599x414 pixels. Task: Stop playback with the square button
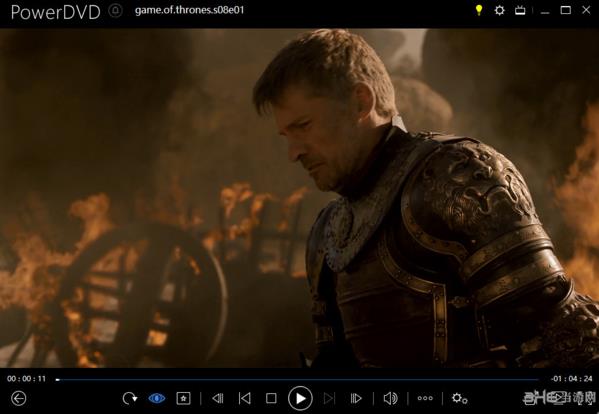click(x=271, y=398)
